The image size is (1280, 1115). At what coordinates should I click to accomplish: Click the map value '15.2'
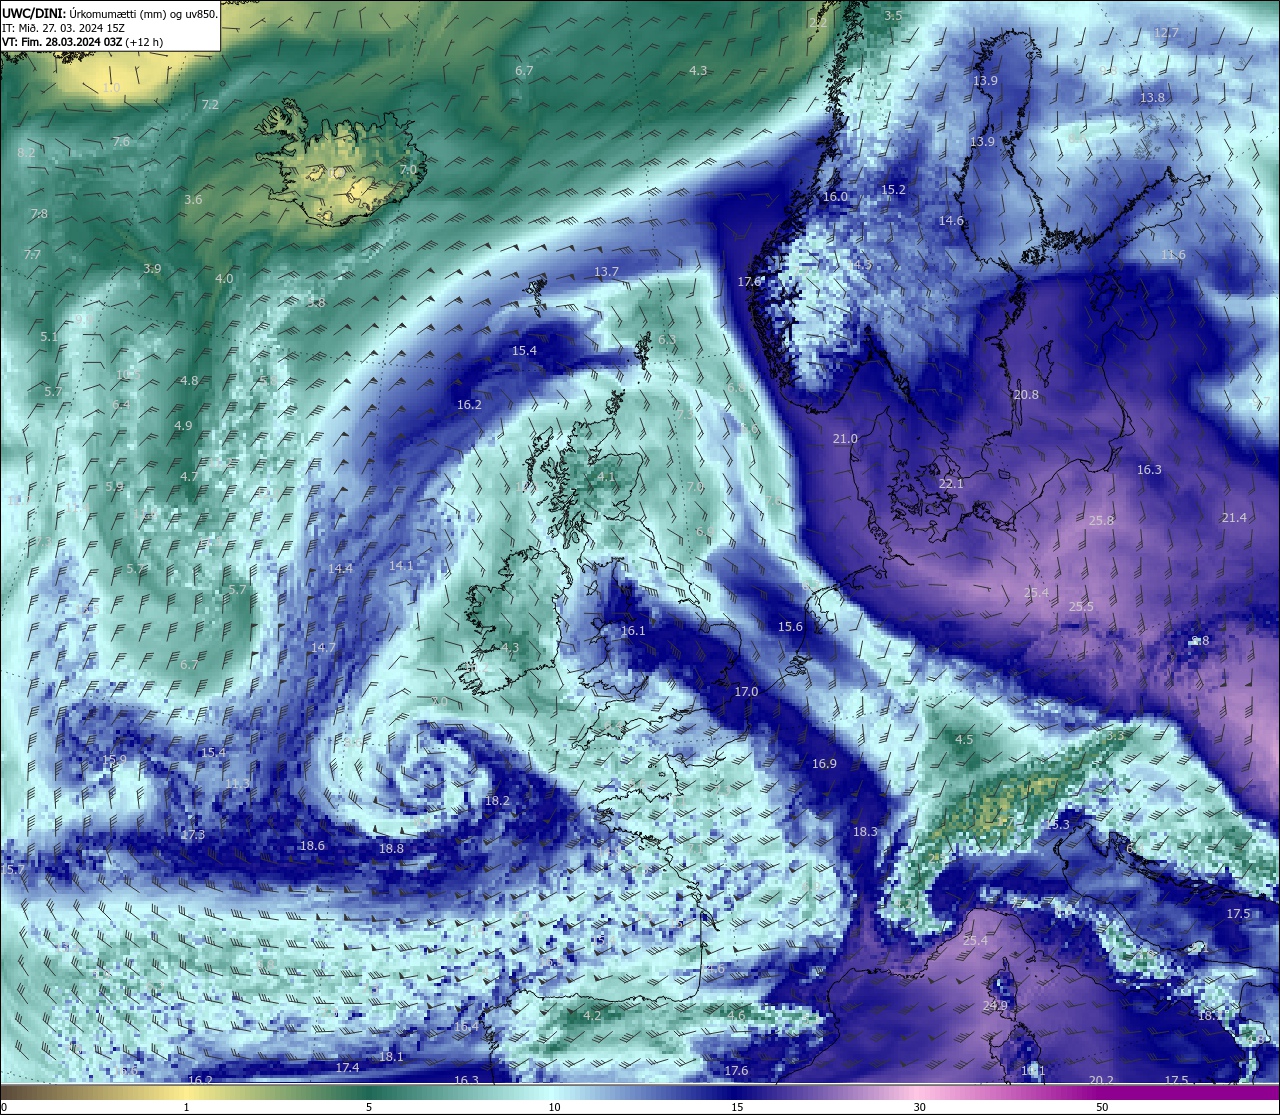893,189
